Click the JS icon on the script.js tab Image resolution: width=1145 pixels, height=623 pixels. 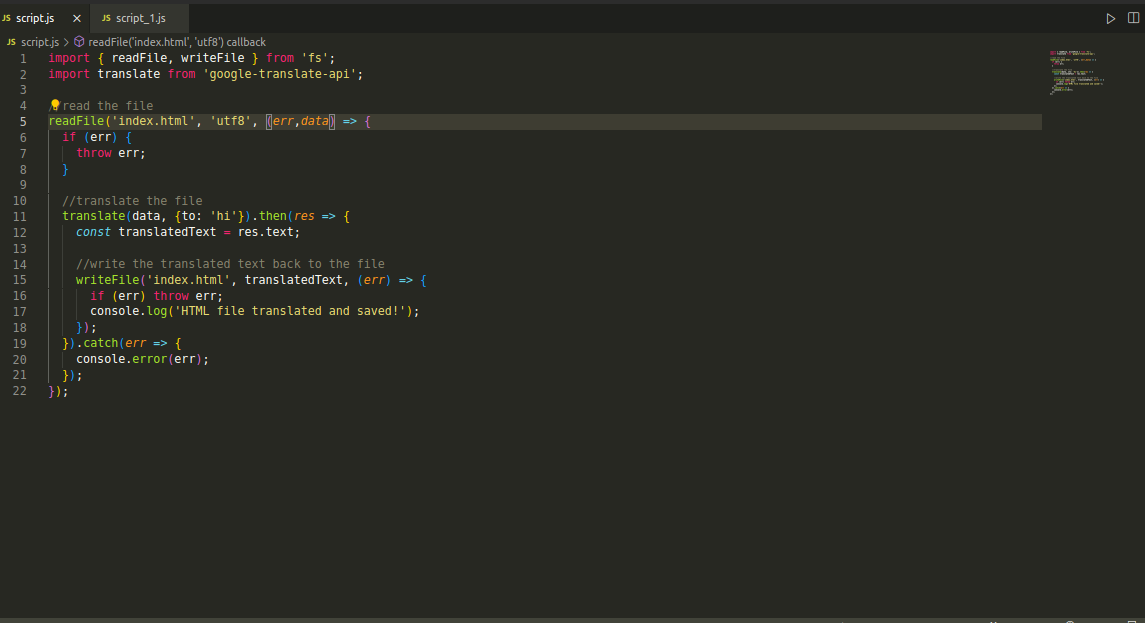tap(10, 17)
